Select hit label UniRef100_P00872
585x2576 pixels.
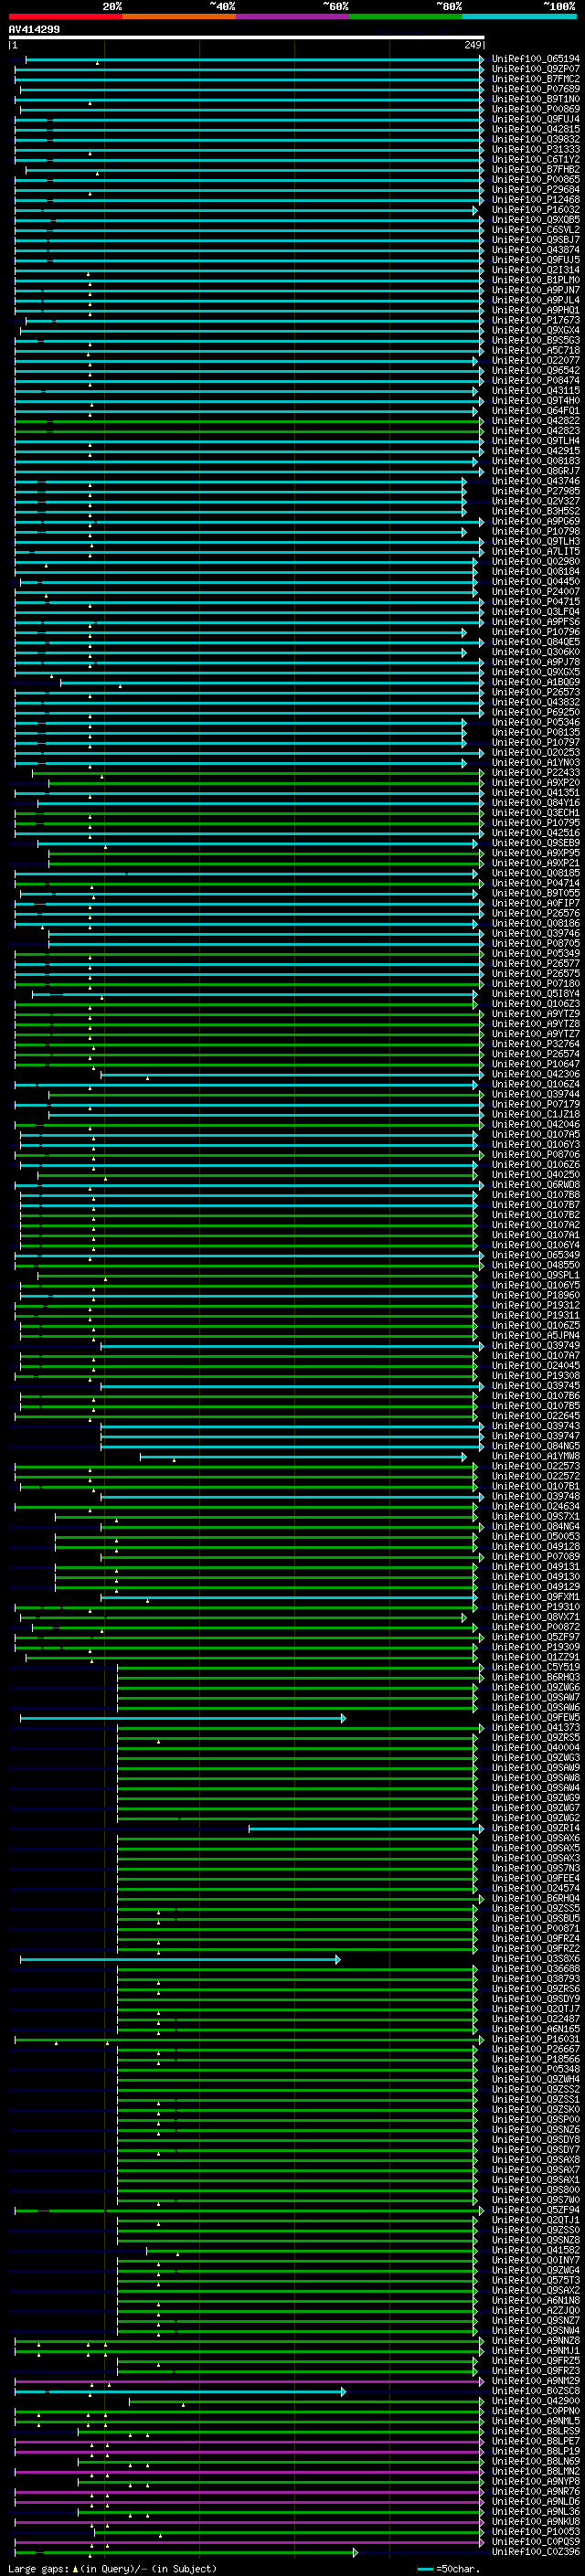click(536, 1627)
